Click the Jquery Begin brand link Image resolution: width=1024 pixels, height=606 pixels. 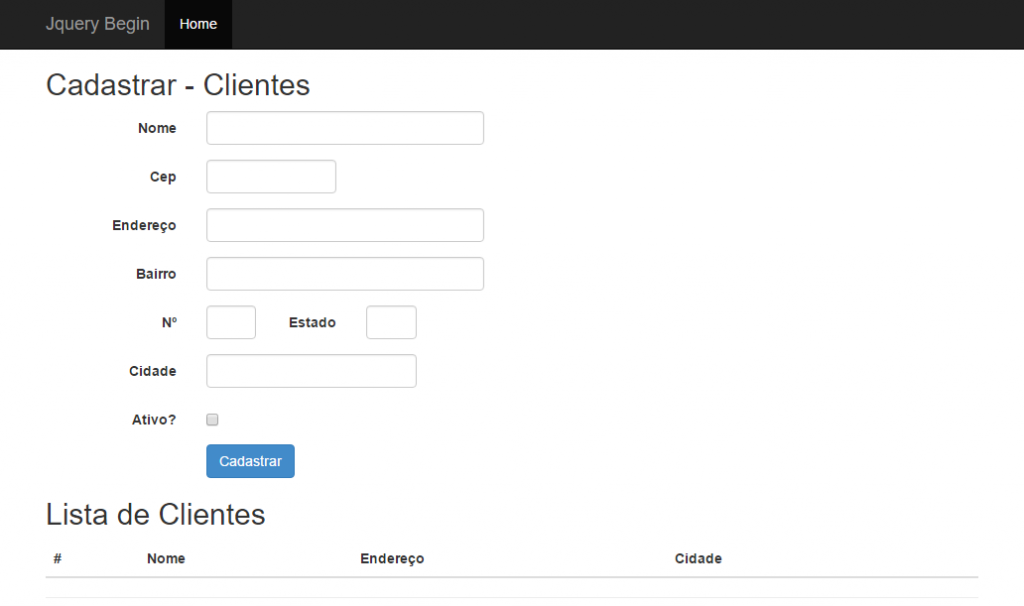[97, 24]
